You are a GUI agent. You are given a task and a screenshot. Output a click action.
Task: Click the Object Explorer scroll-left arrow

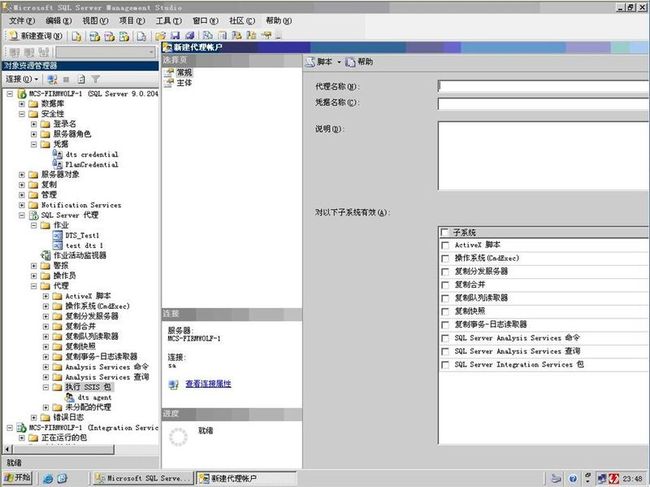[7, 449]
